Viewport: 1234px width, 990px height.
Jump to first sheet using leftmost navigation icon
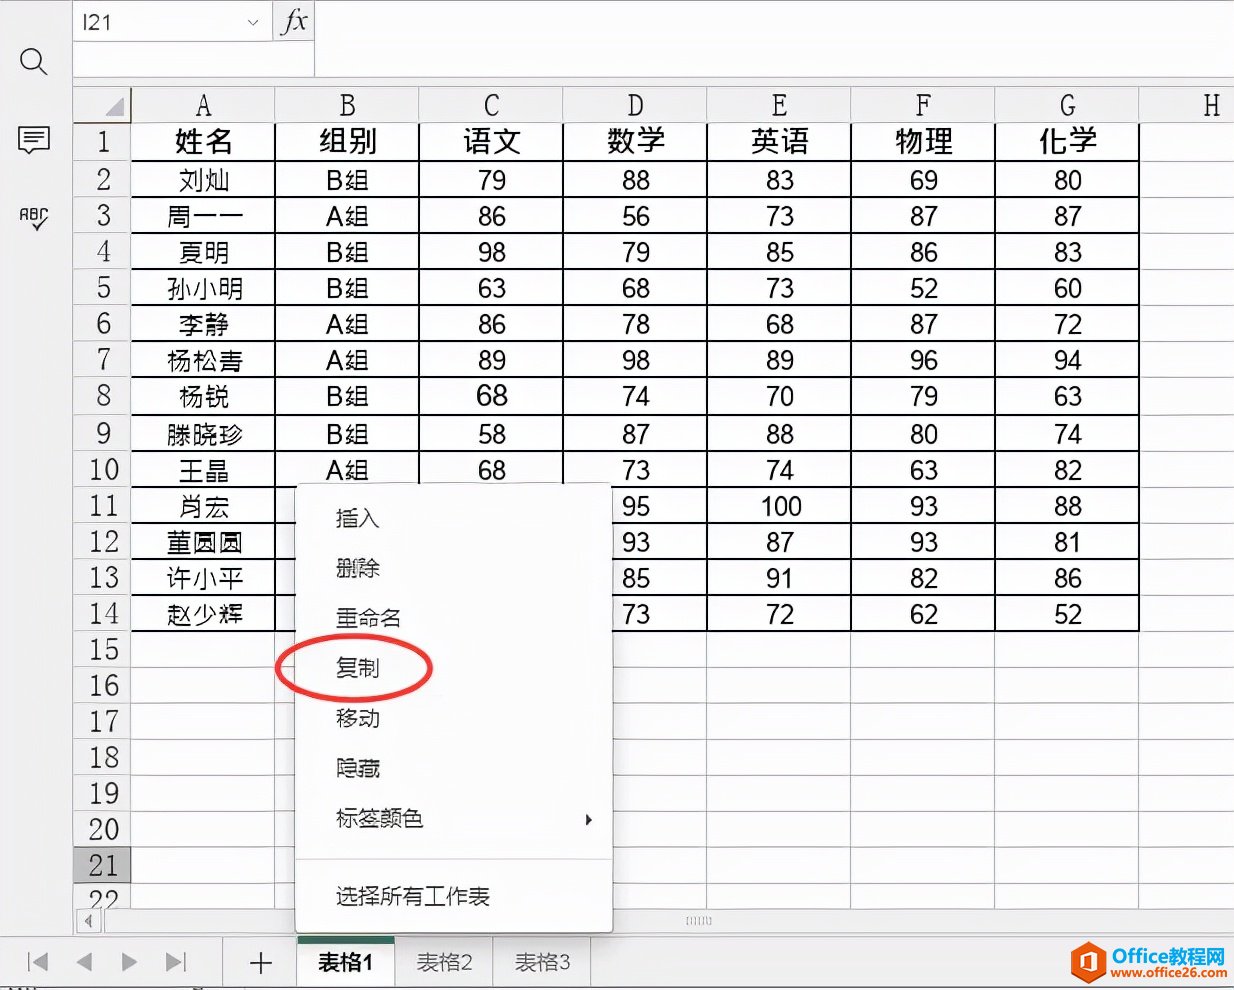pyautogui.click(x=37, y=962)
